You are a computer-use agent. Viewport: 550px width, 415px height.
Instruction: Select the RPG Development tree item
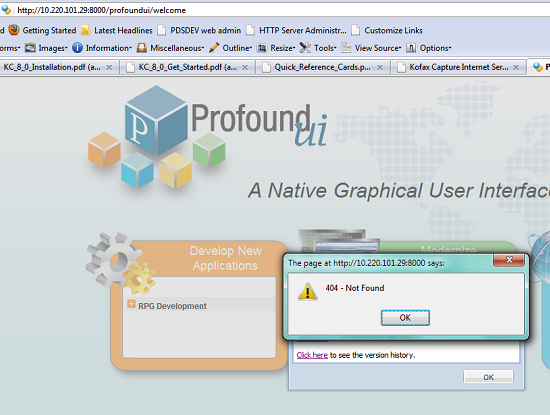click(172, 306)
